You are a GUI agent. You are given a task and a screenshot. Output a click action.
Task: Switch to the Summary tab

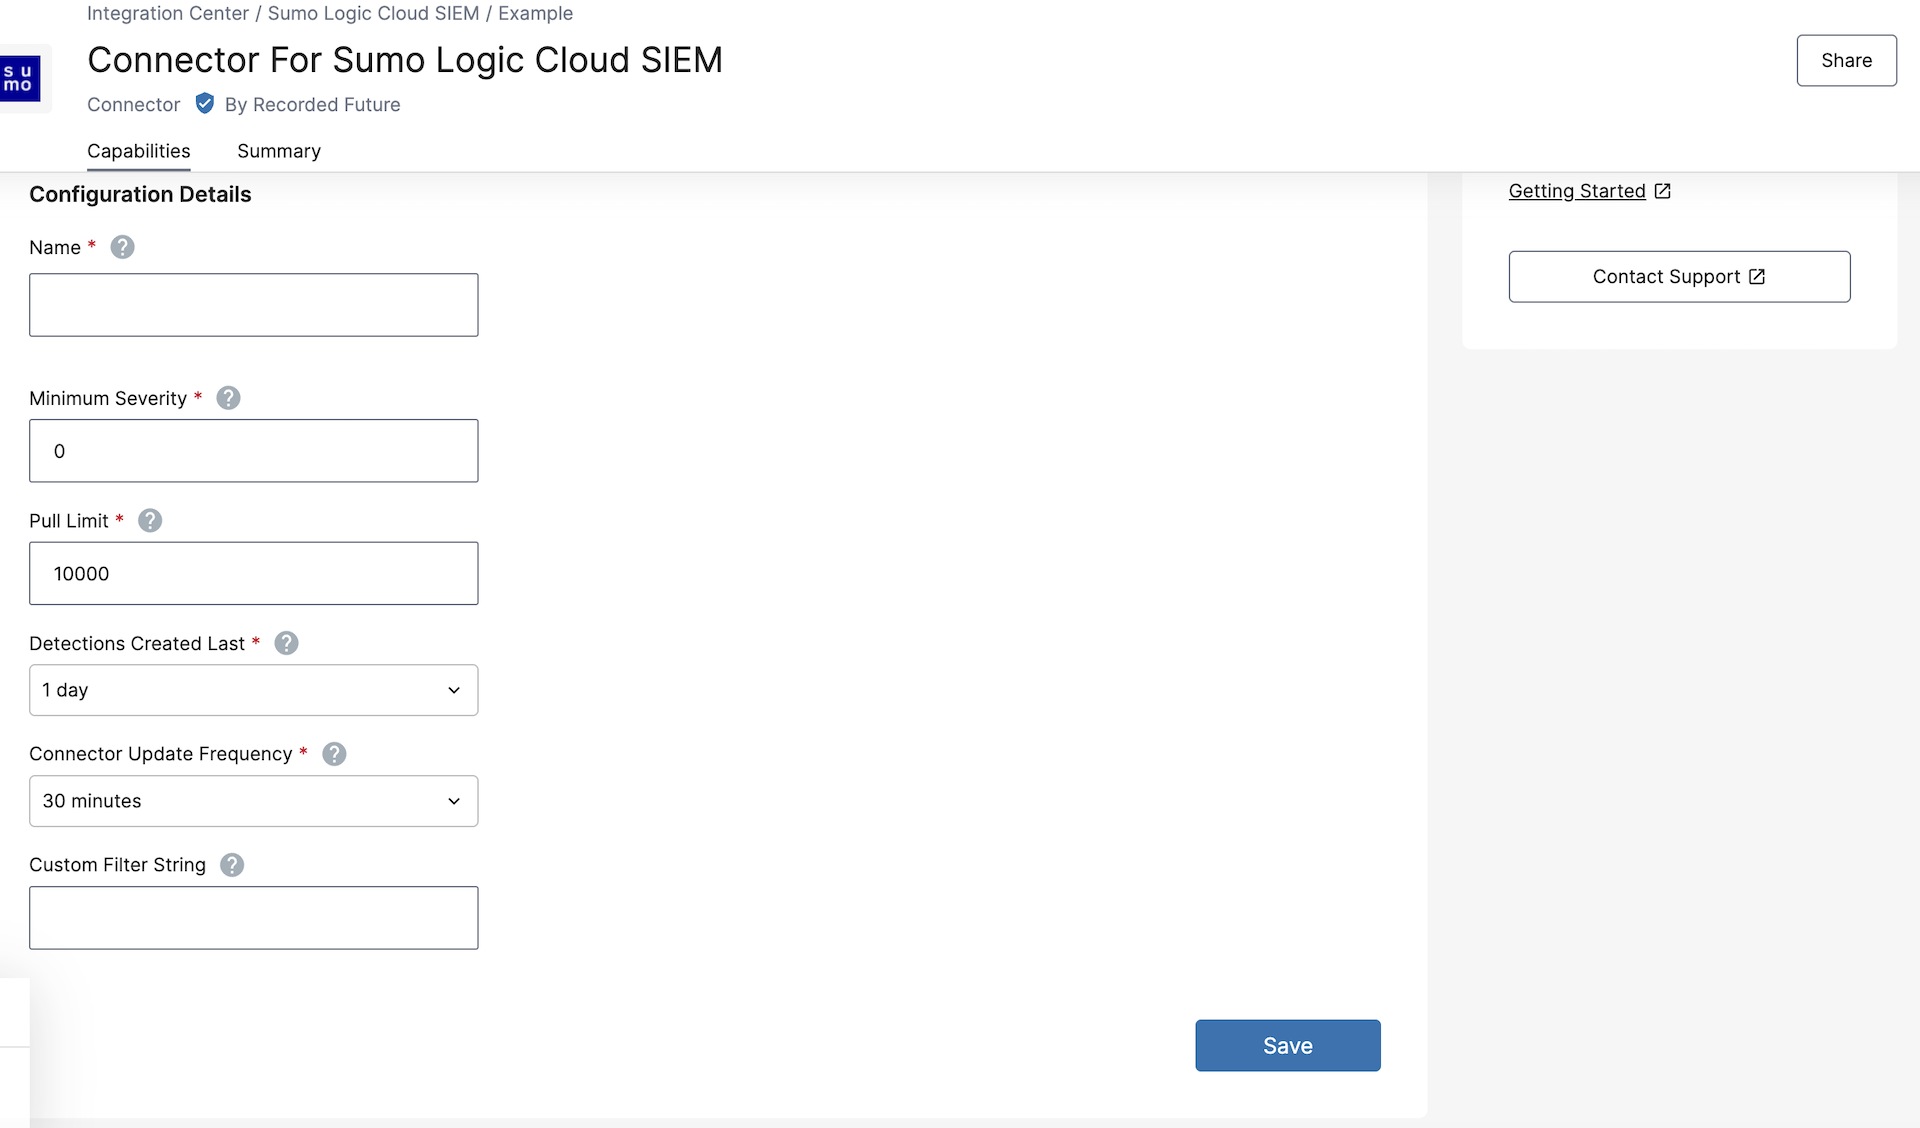278,151
